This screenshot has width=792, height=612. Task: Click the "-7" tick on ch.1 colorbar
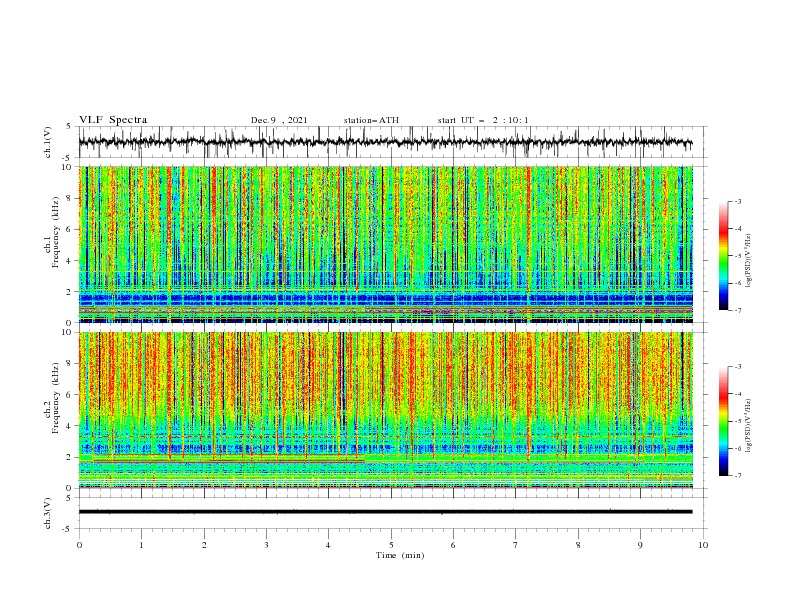(x=738, y=310)
